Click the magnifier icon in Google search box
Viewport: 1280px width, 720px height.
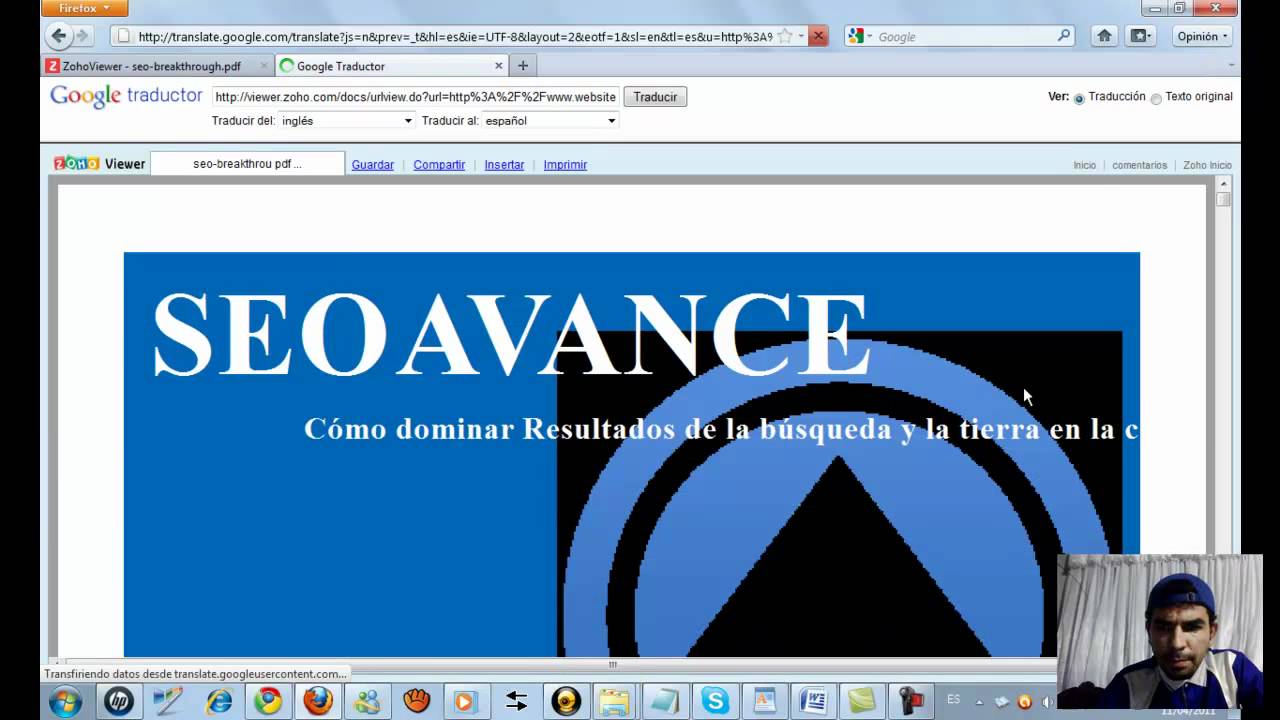1064,36
